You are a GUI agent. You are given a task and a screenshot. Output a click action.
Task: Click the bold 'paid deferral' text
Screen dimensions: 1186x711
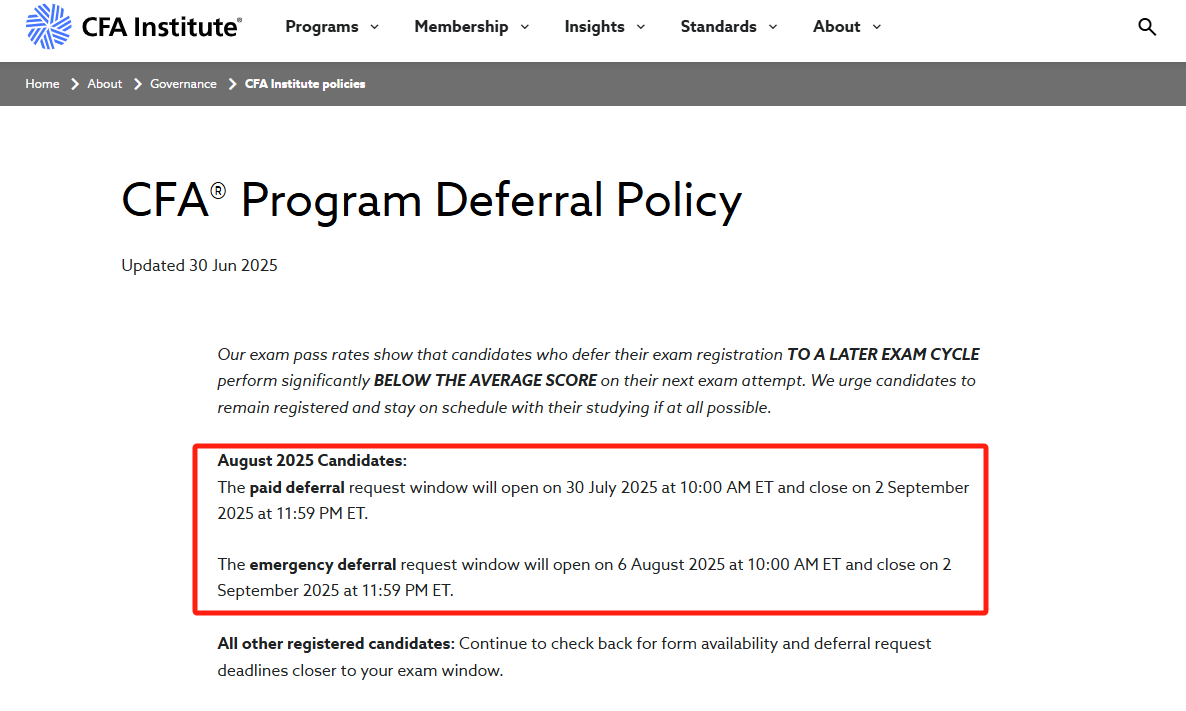point(296,488)
